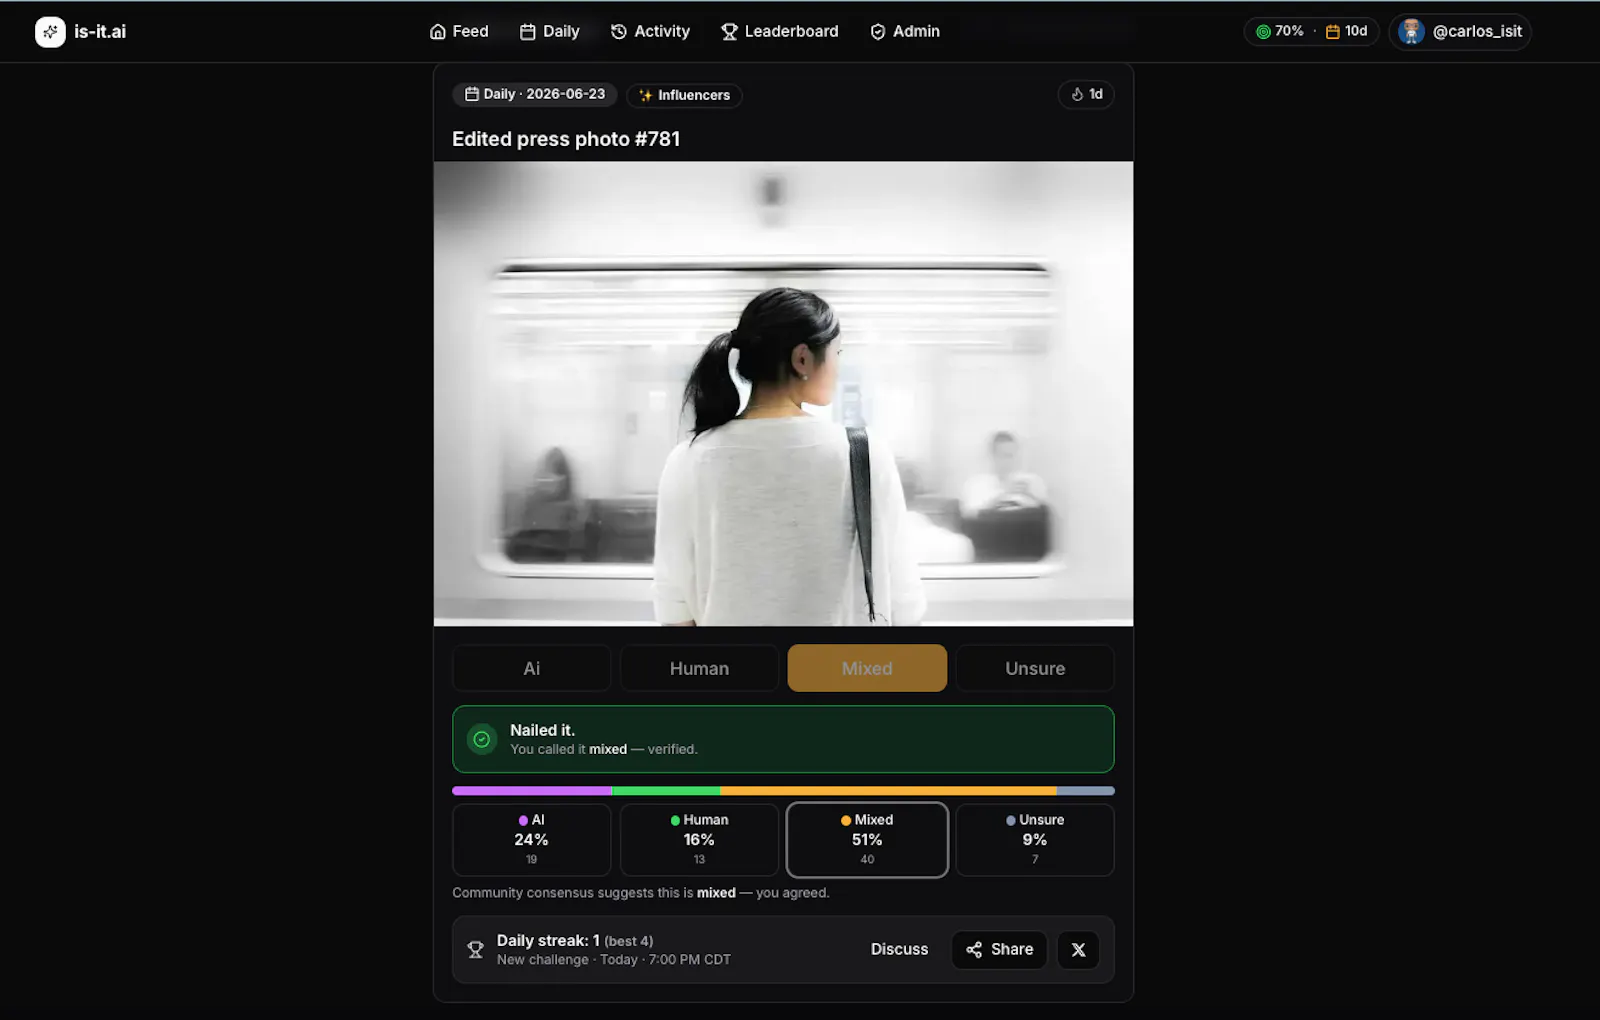Screen dimensions: 1600x1020
Task: View the Leaderboard
Action: 780,32
